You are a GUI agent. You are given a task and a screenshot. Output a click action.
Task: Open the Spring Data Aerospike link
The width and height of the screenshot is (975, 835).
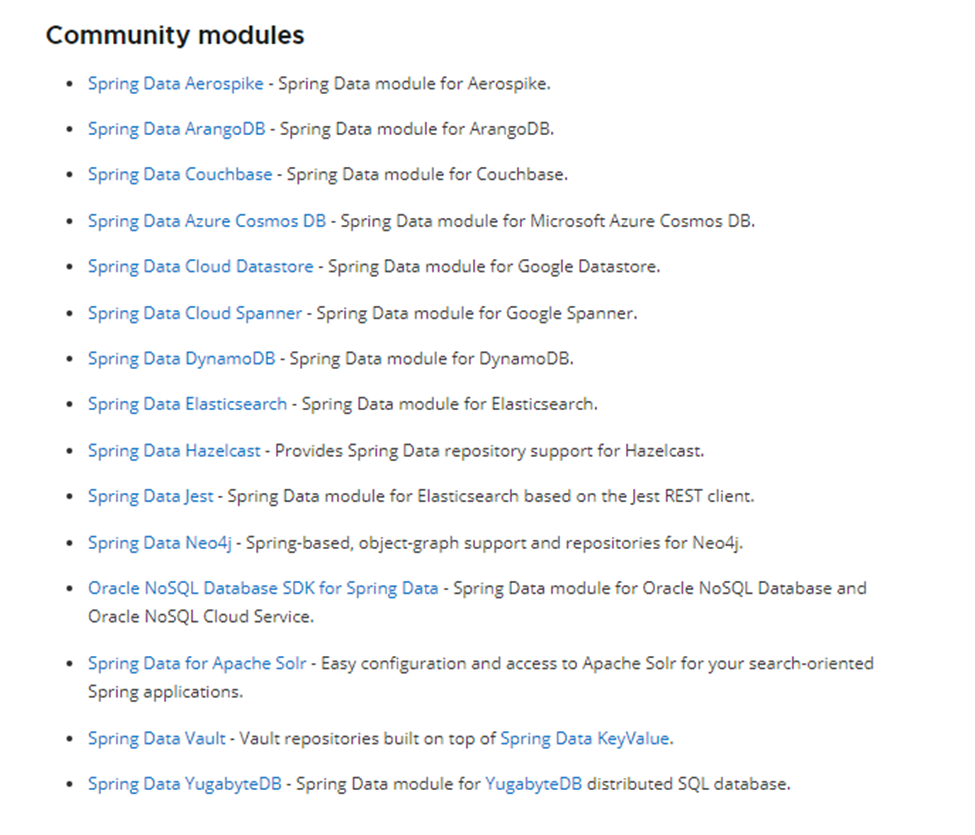pos(175,84)
